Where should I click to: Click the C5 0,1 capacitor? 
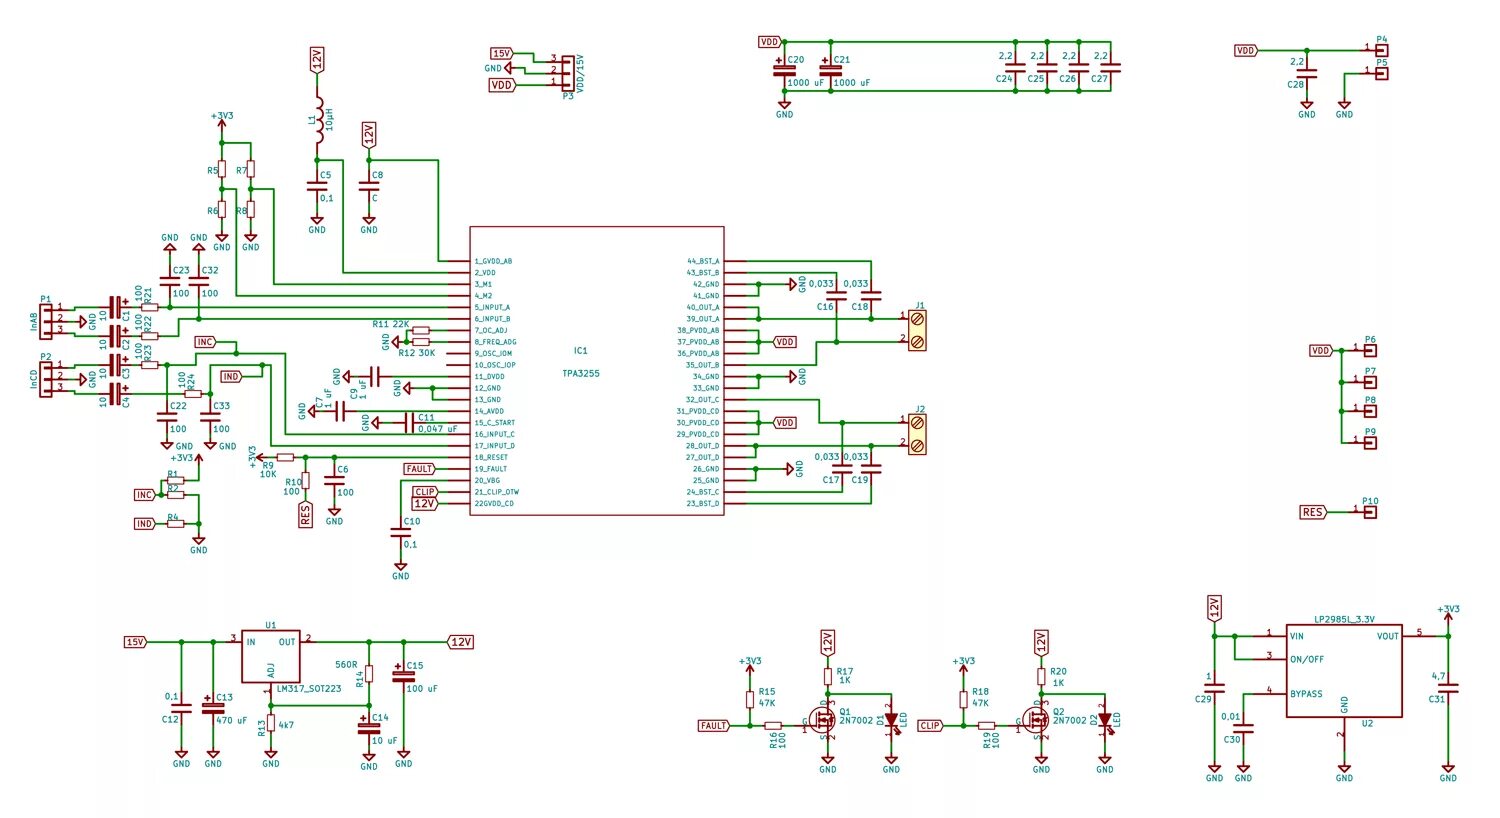(318, 185)
